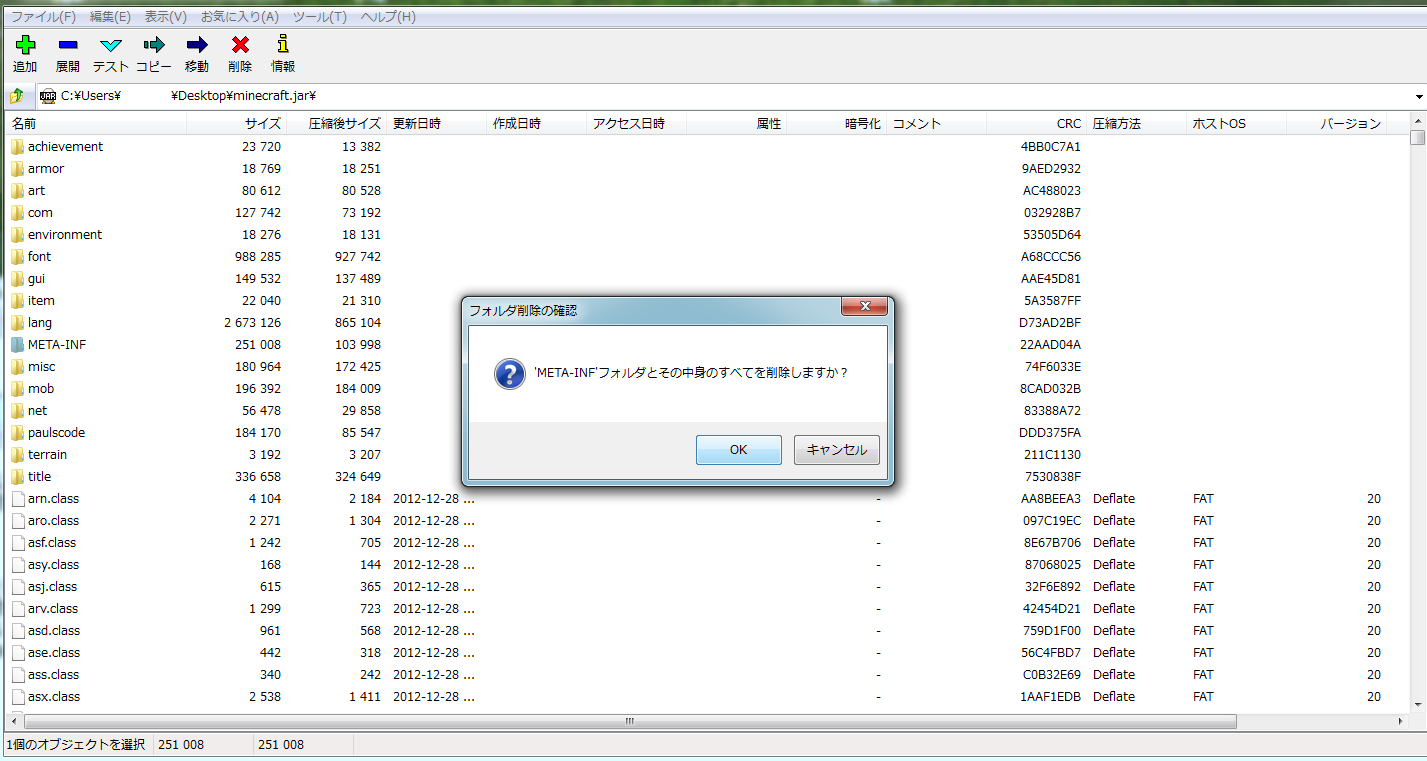This screenshot has height=761, width=1427.
Task: Click the environment folder icon
Action: point(17,234)
